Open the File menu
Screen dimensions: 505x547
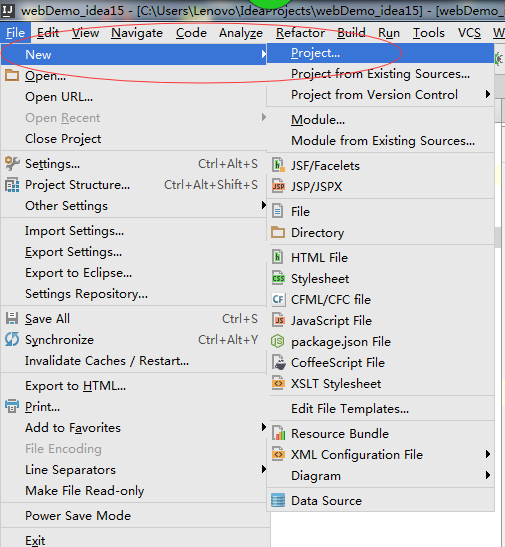pos(16,33)
